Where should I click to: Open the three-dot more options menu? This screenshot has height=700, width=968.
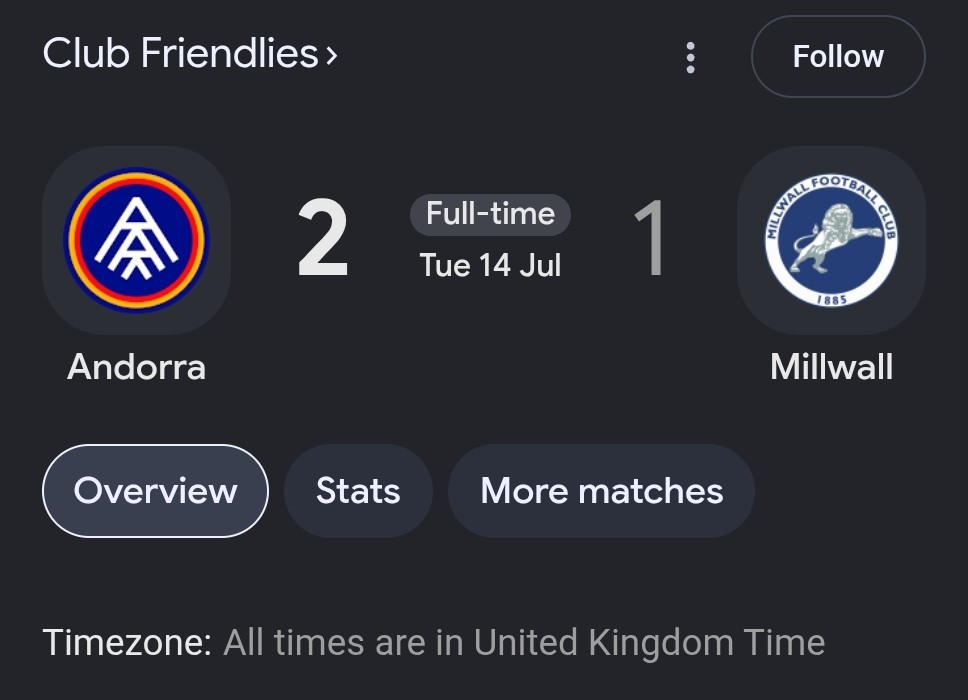690,57
